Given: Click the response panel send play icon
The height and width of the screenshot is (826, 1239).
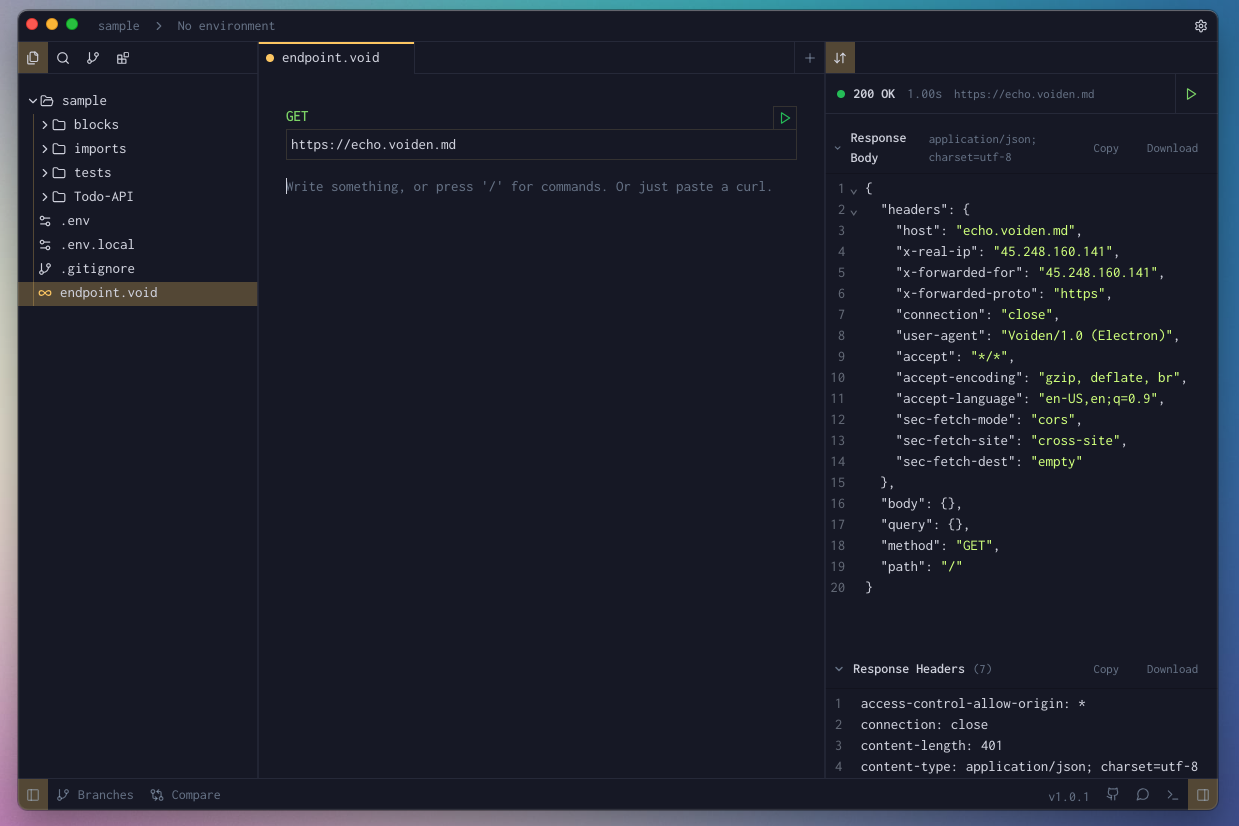Looking at the screenshot, I should [x=1191, y=94].
